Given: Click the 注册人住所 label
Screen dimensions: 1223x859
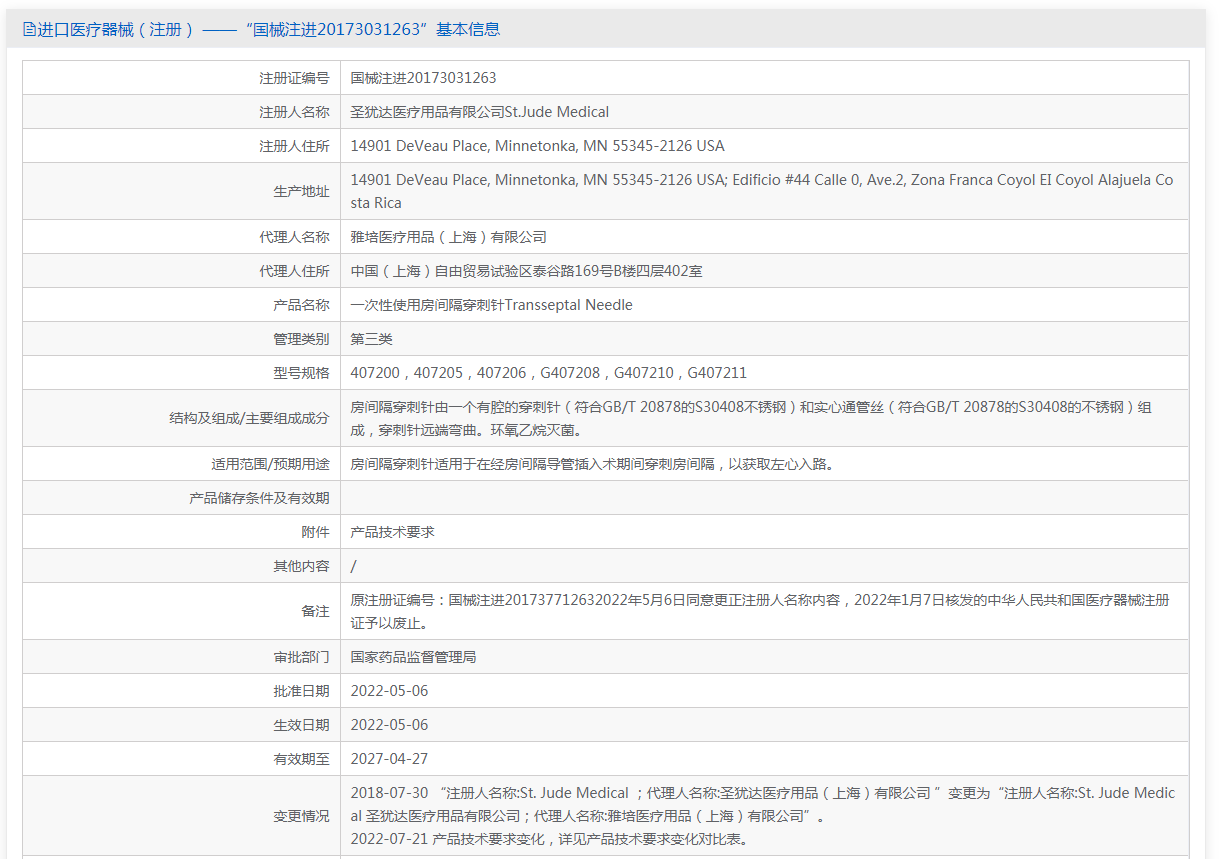Looking at the screenshot, I should pyautogui.click(x=294, y=146).
